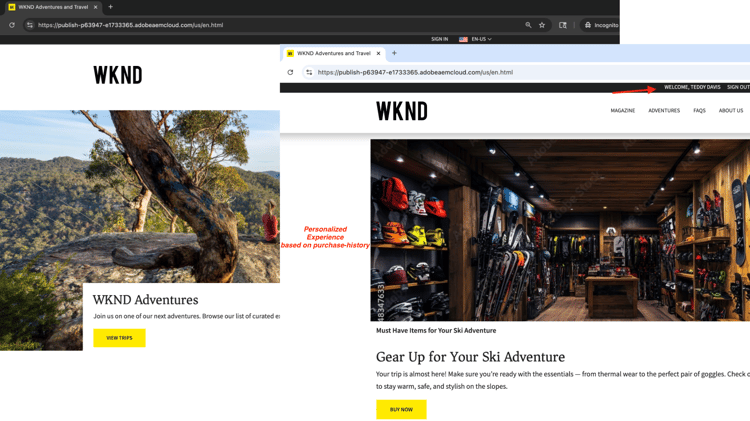Click tab favicon in back window tab
This screenshot has width=750, height=421.
pyautogui.click(x=12, y=7)
